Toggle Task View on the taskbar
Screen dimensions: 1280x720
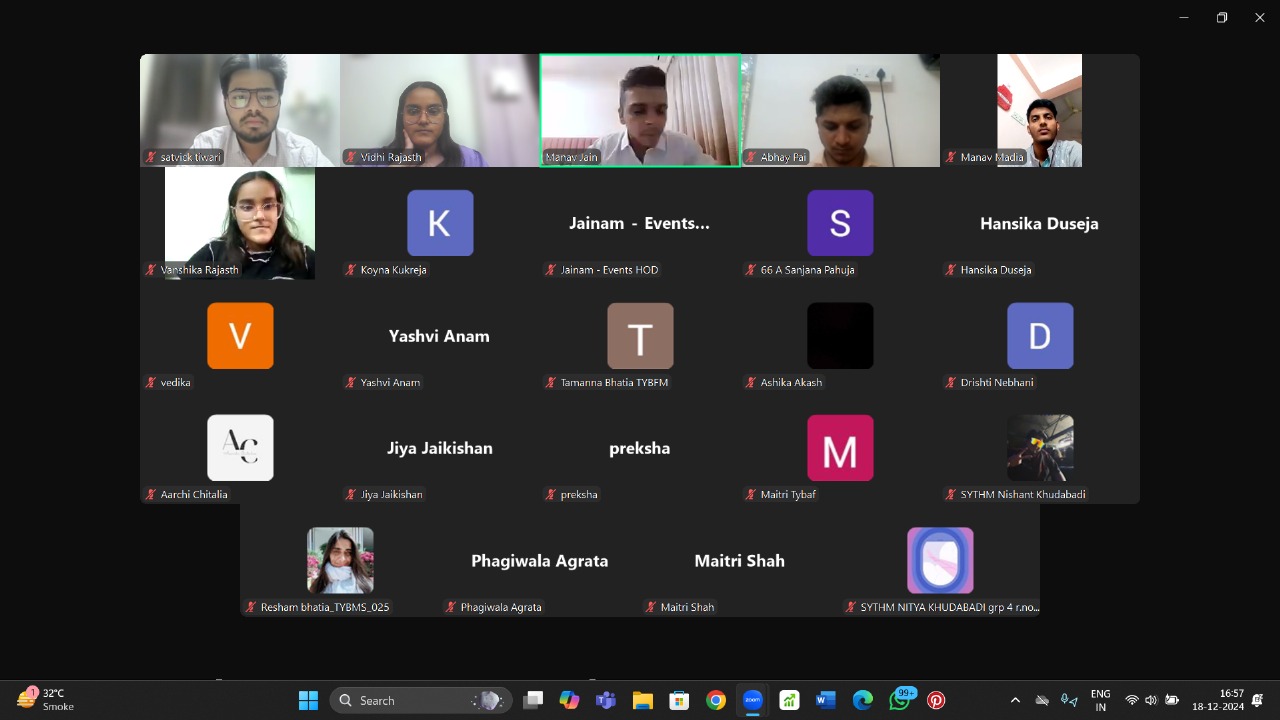click(532, 700)
